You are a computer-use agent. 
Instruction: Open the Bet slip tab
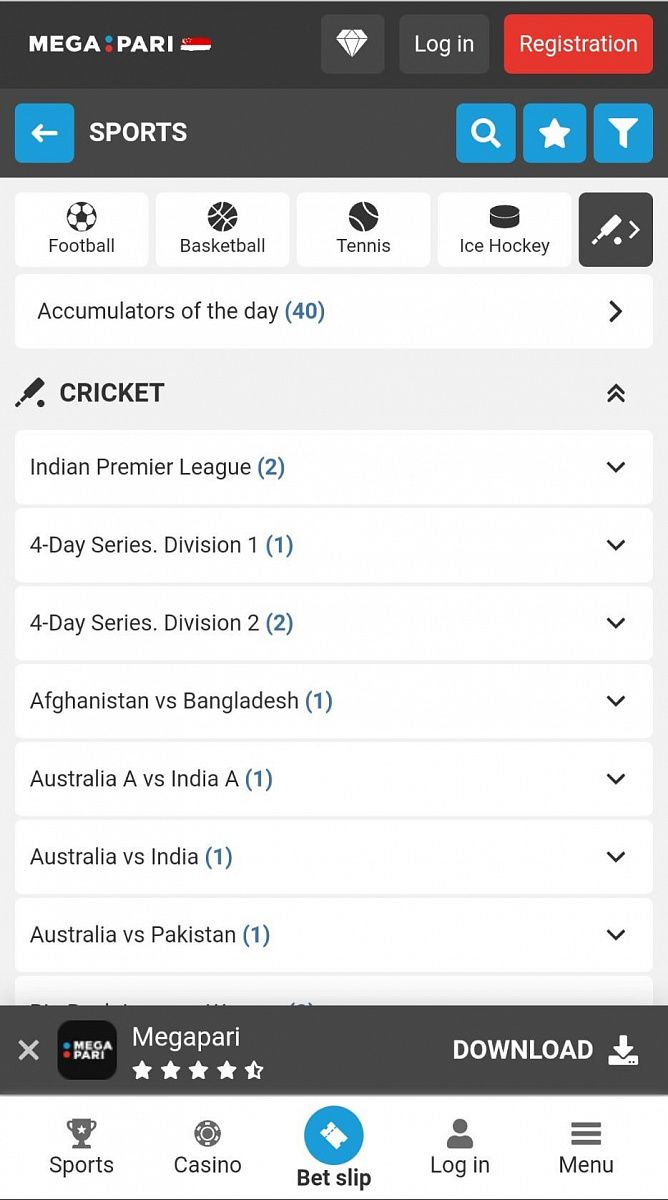pyautogui.click(x=334, y=1148)
